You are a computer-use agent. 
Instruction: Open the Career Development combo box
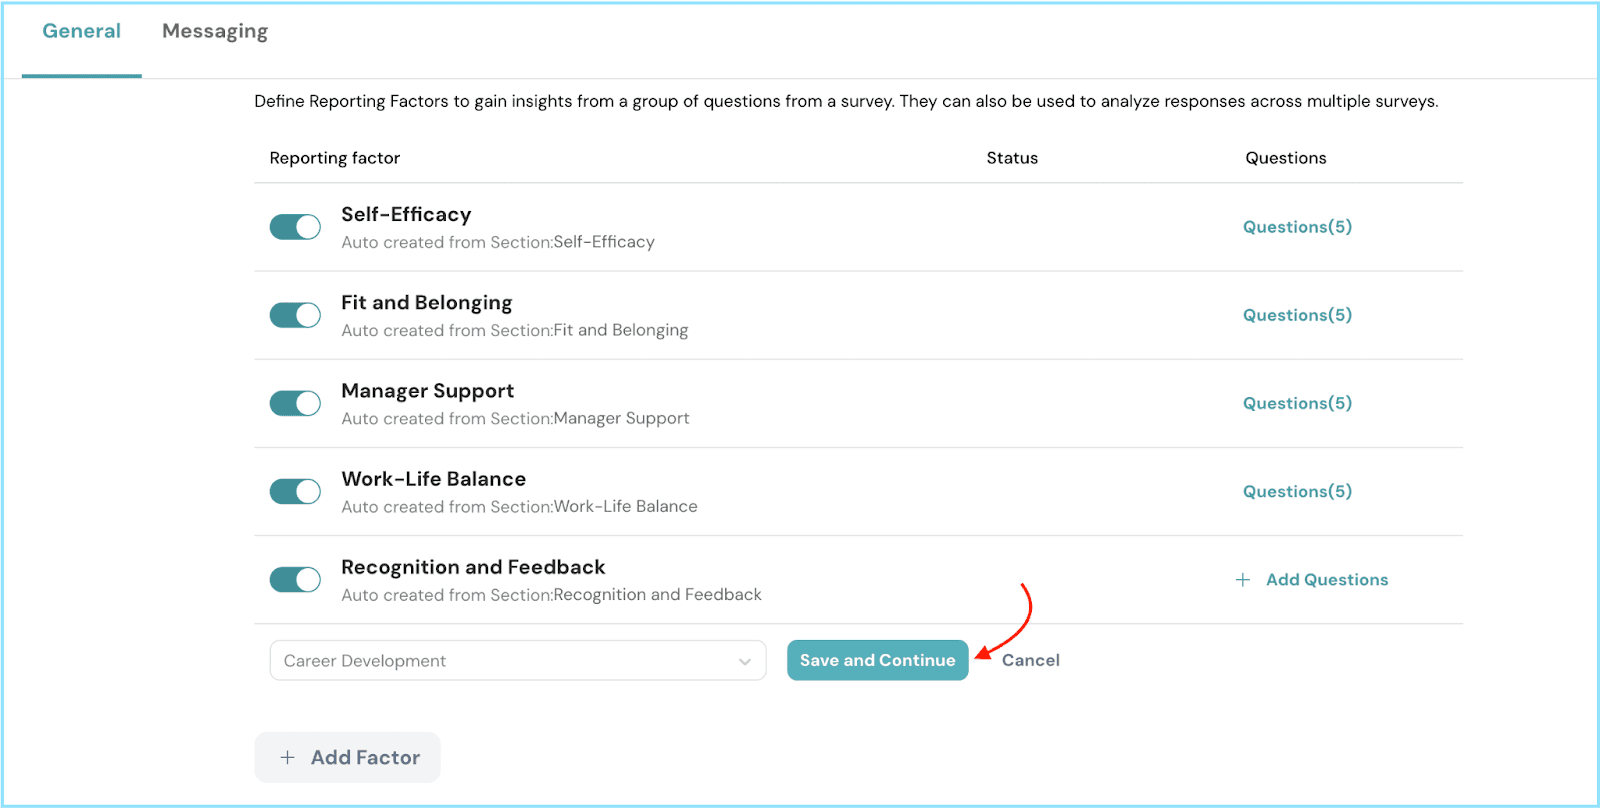coord(500,661)
